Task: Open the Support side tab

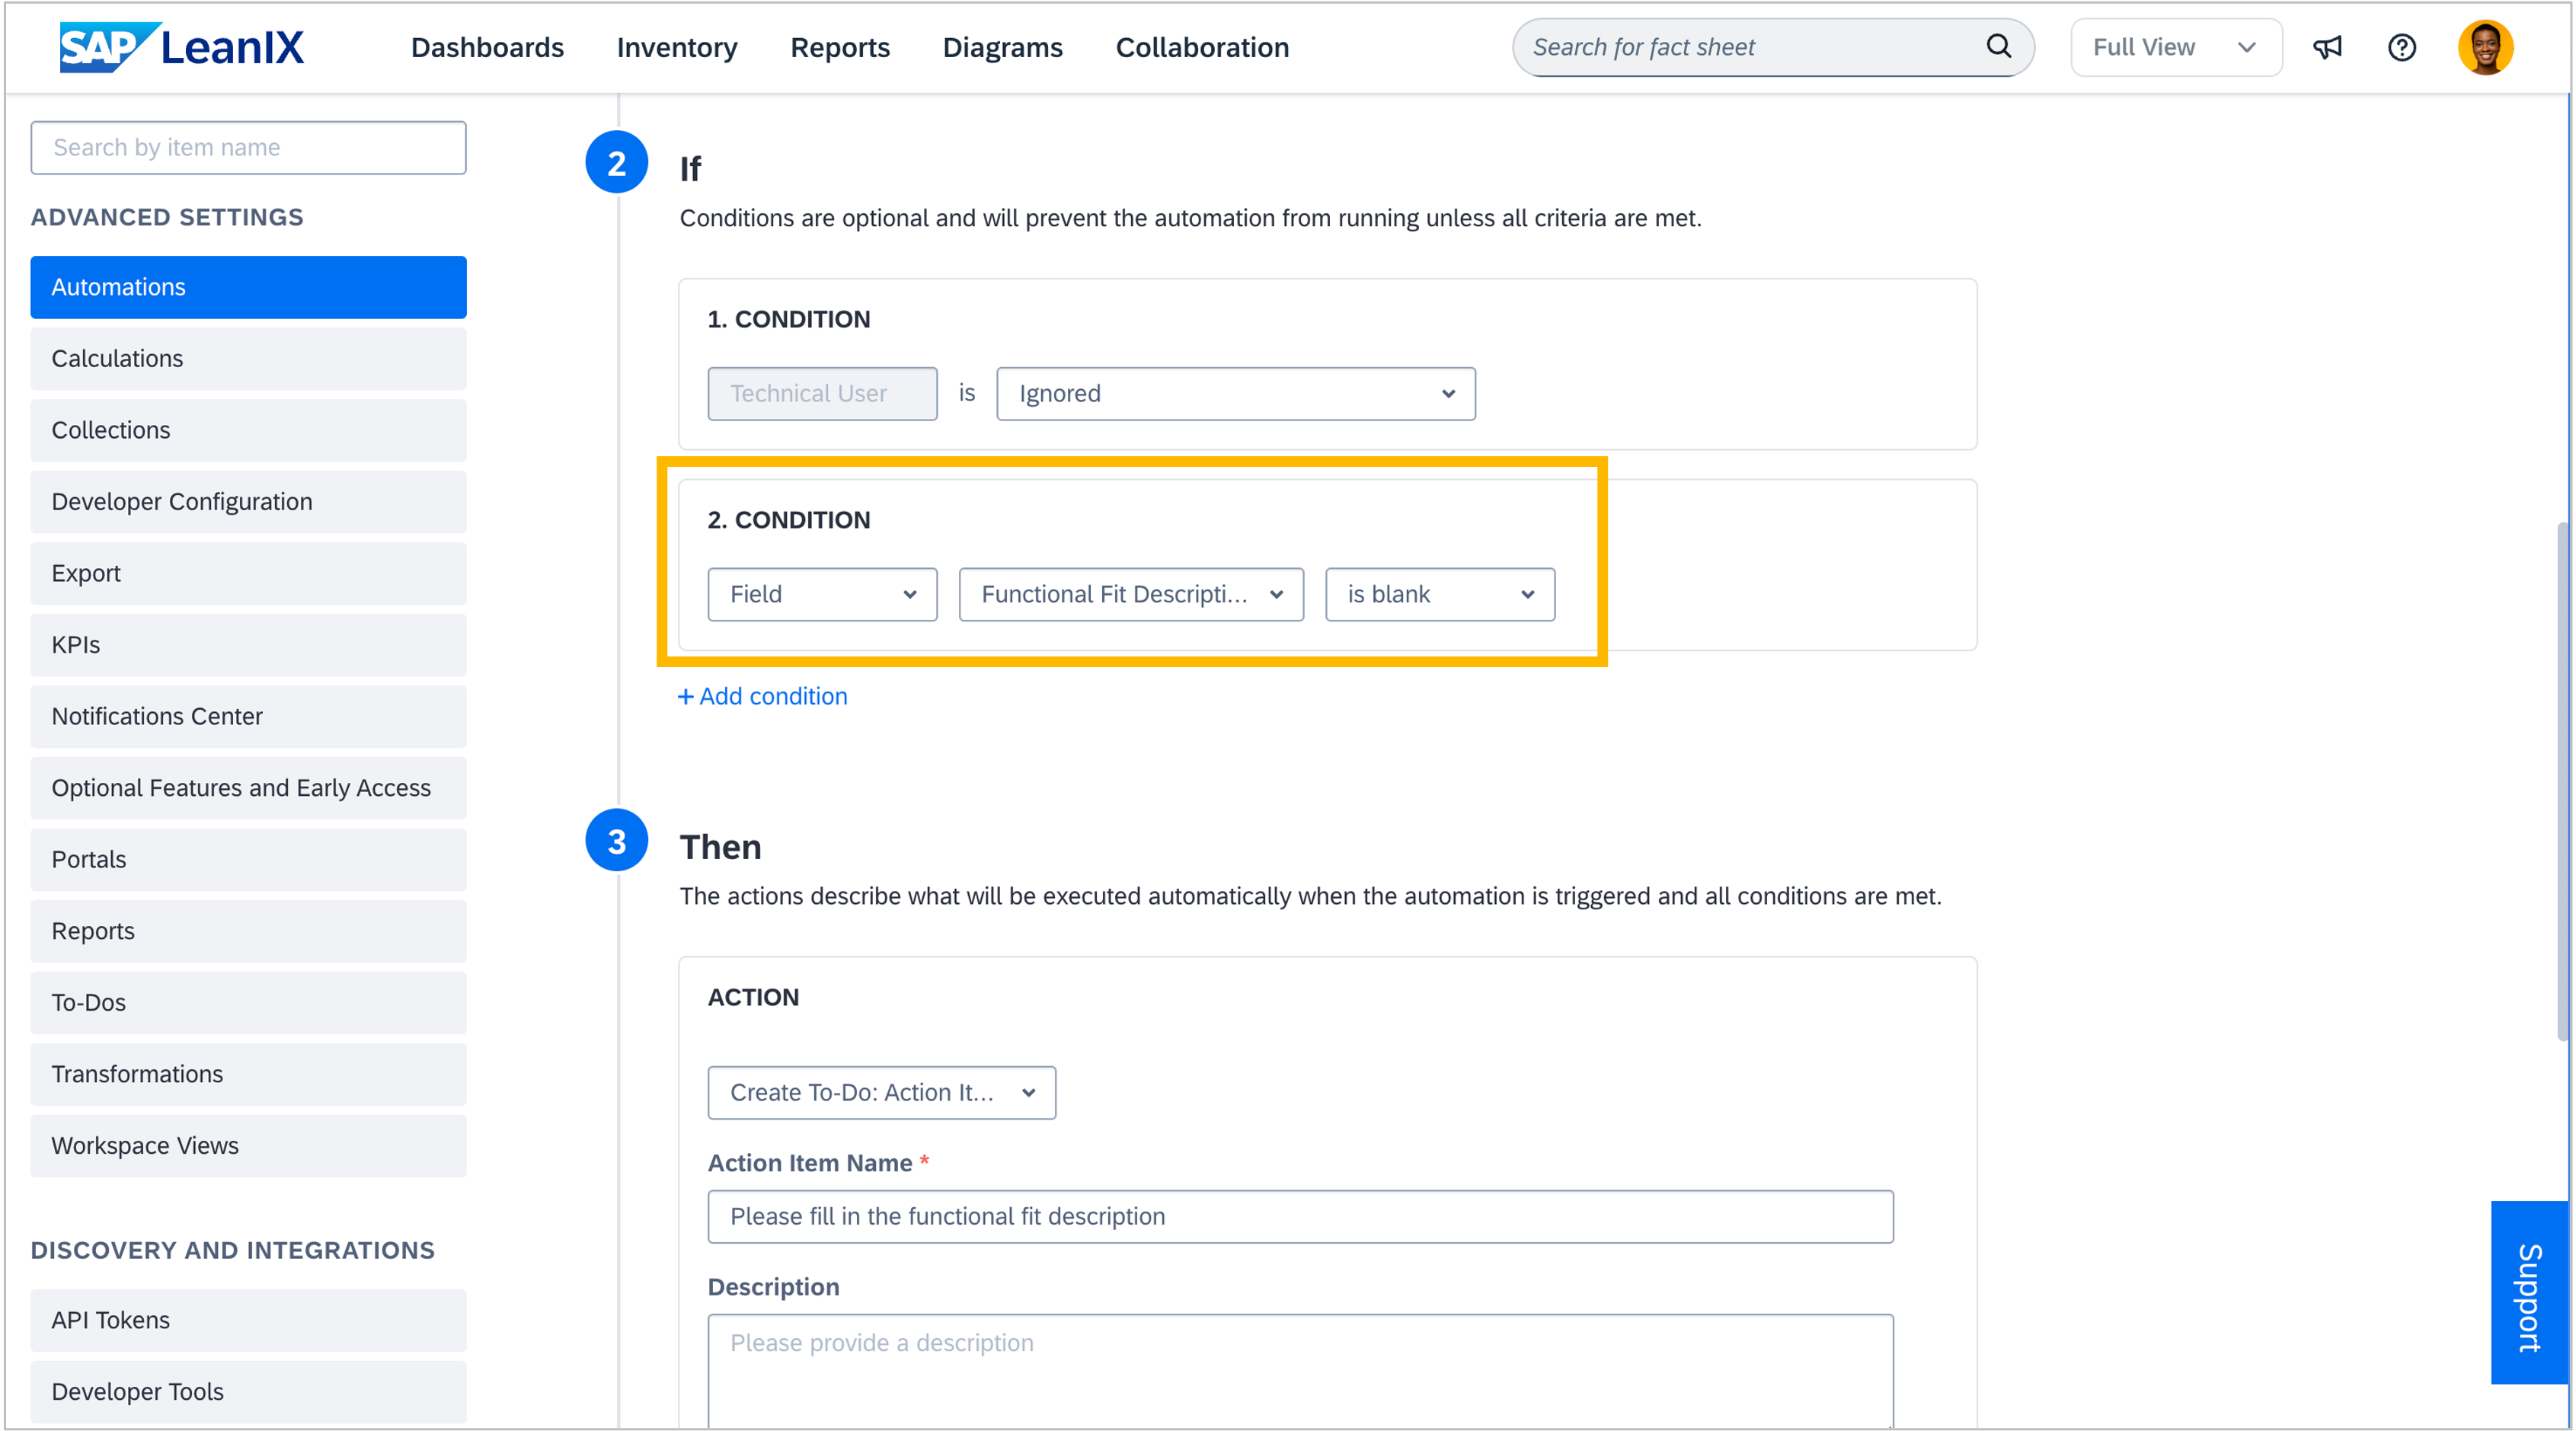Action: pos(2529,1292)
